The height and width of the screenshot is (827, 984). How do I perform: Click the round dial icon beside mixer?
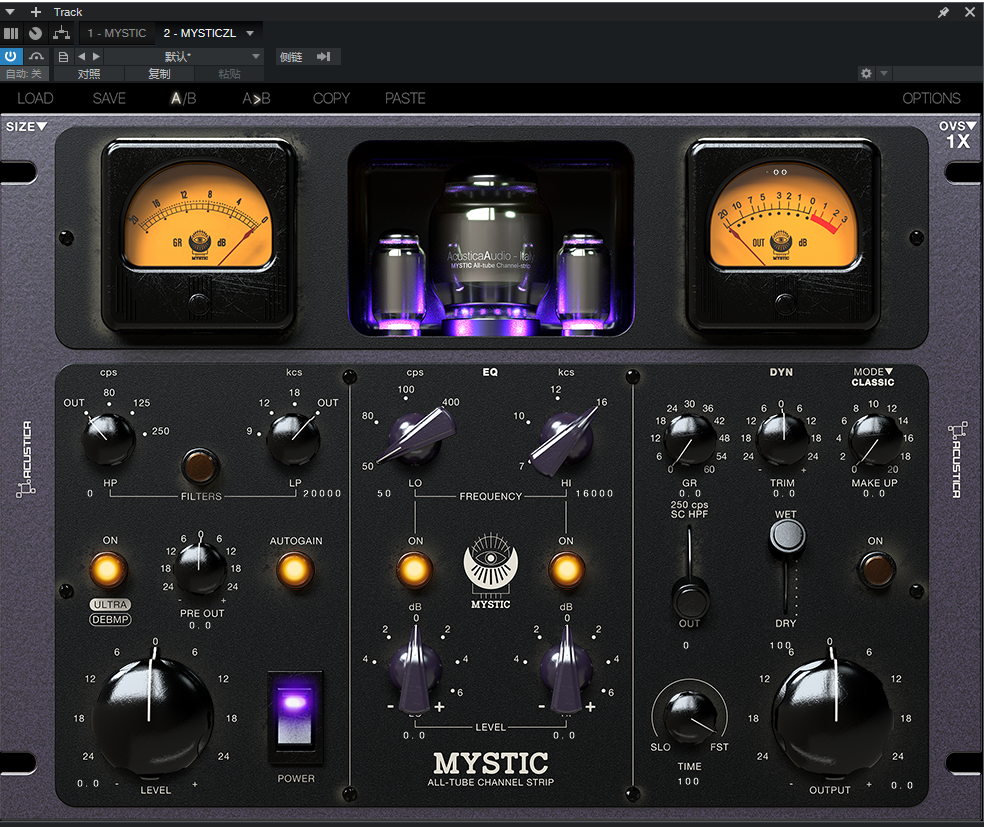(x=36, y=33)
